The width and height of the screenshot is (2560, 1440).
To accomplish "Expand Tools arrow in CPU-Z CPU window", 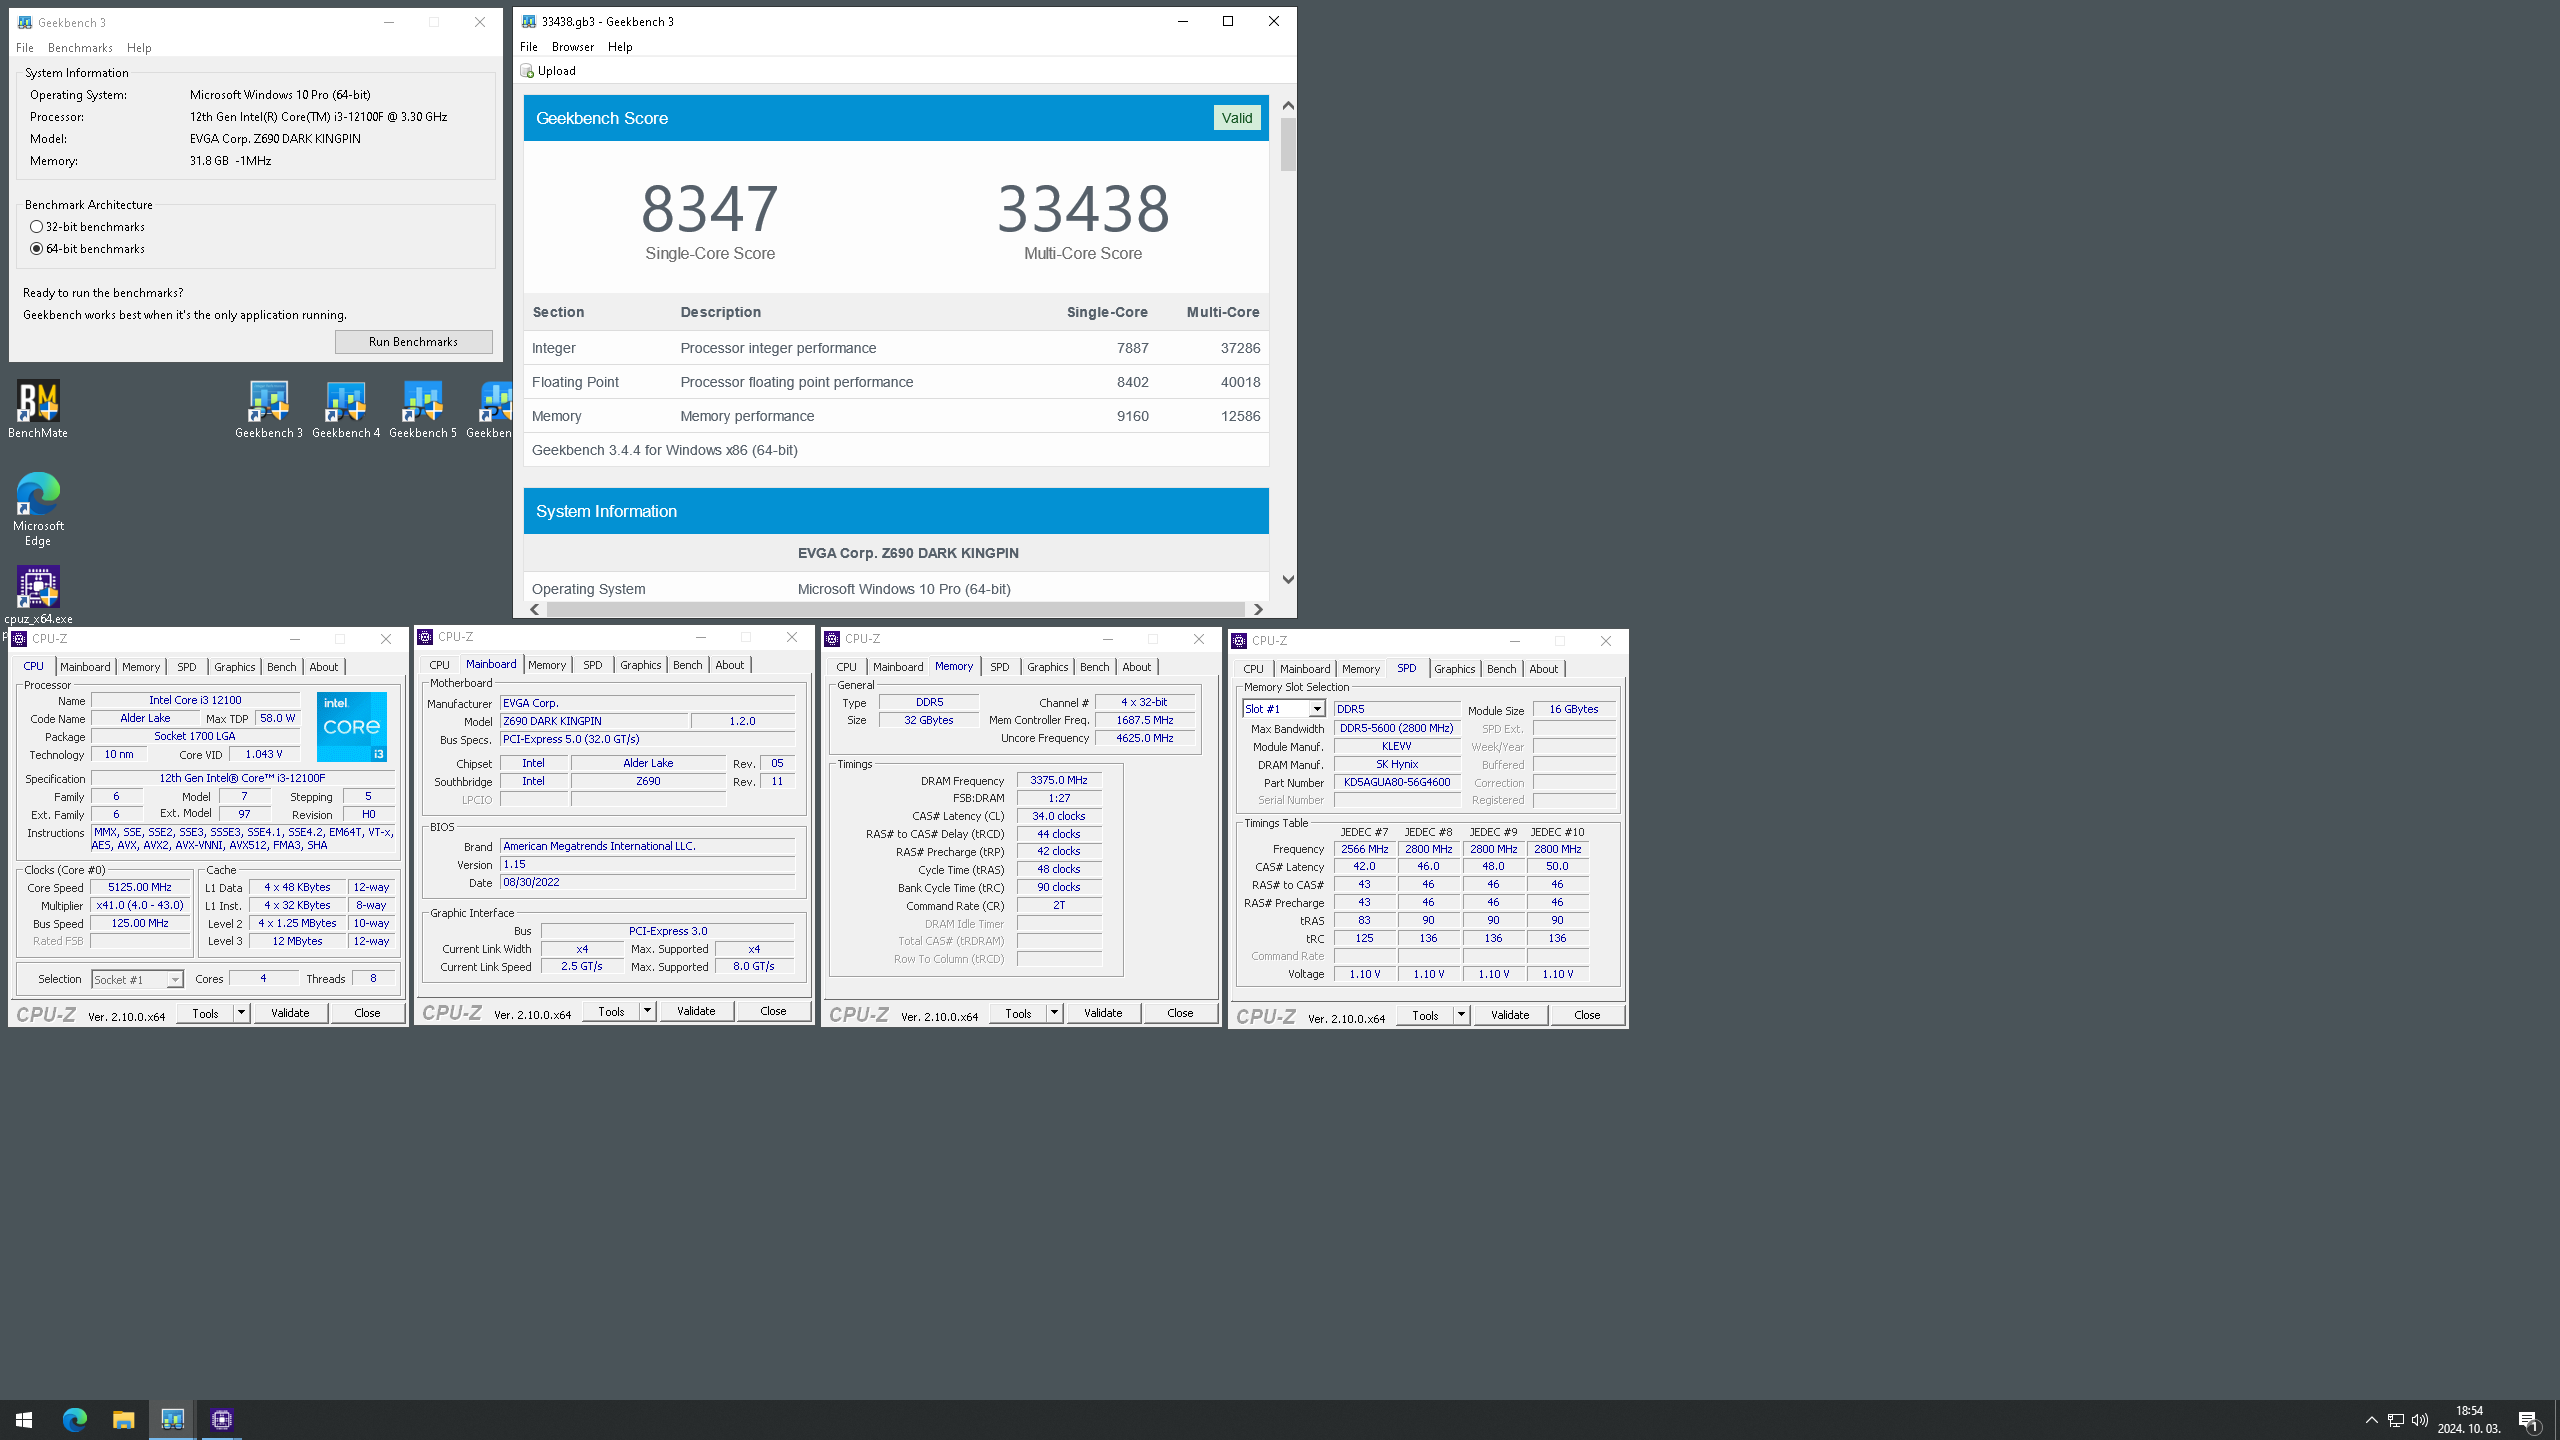I will click(x=241, y=1013).
